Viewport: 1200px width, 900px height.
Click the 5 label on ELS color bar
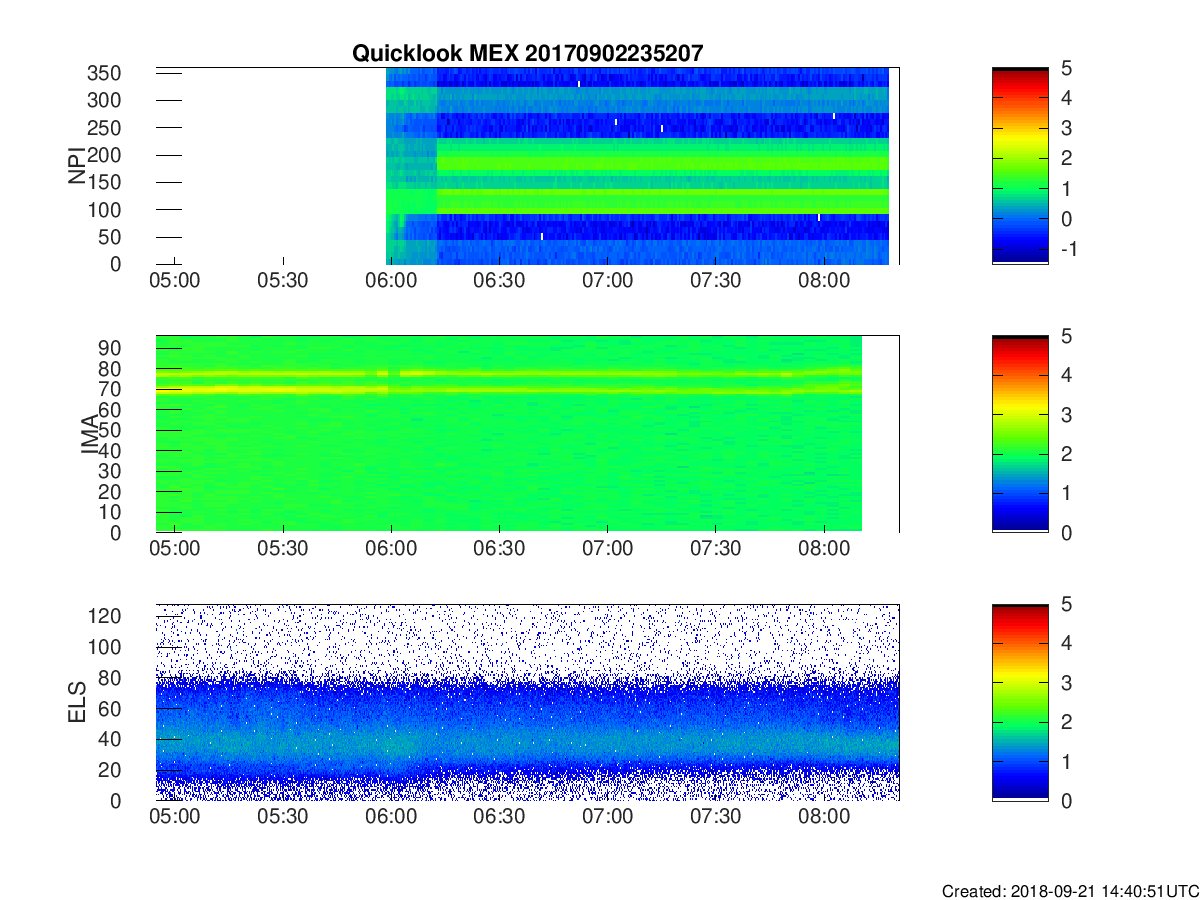[1066, 604]
